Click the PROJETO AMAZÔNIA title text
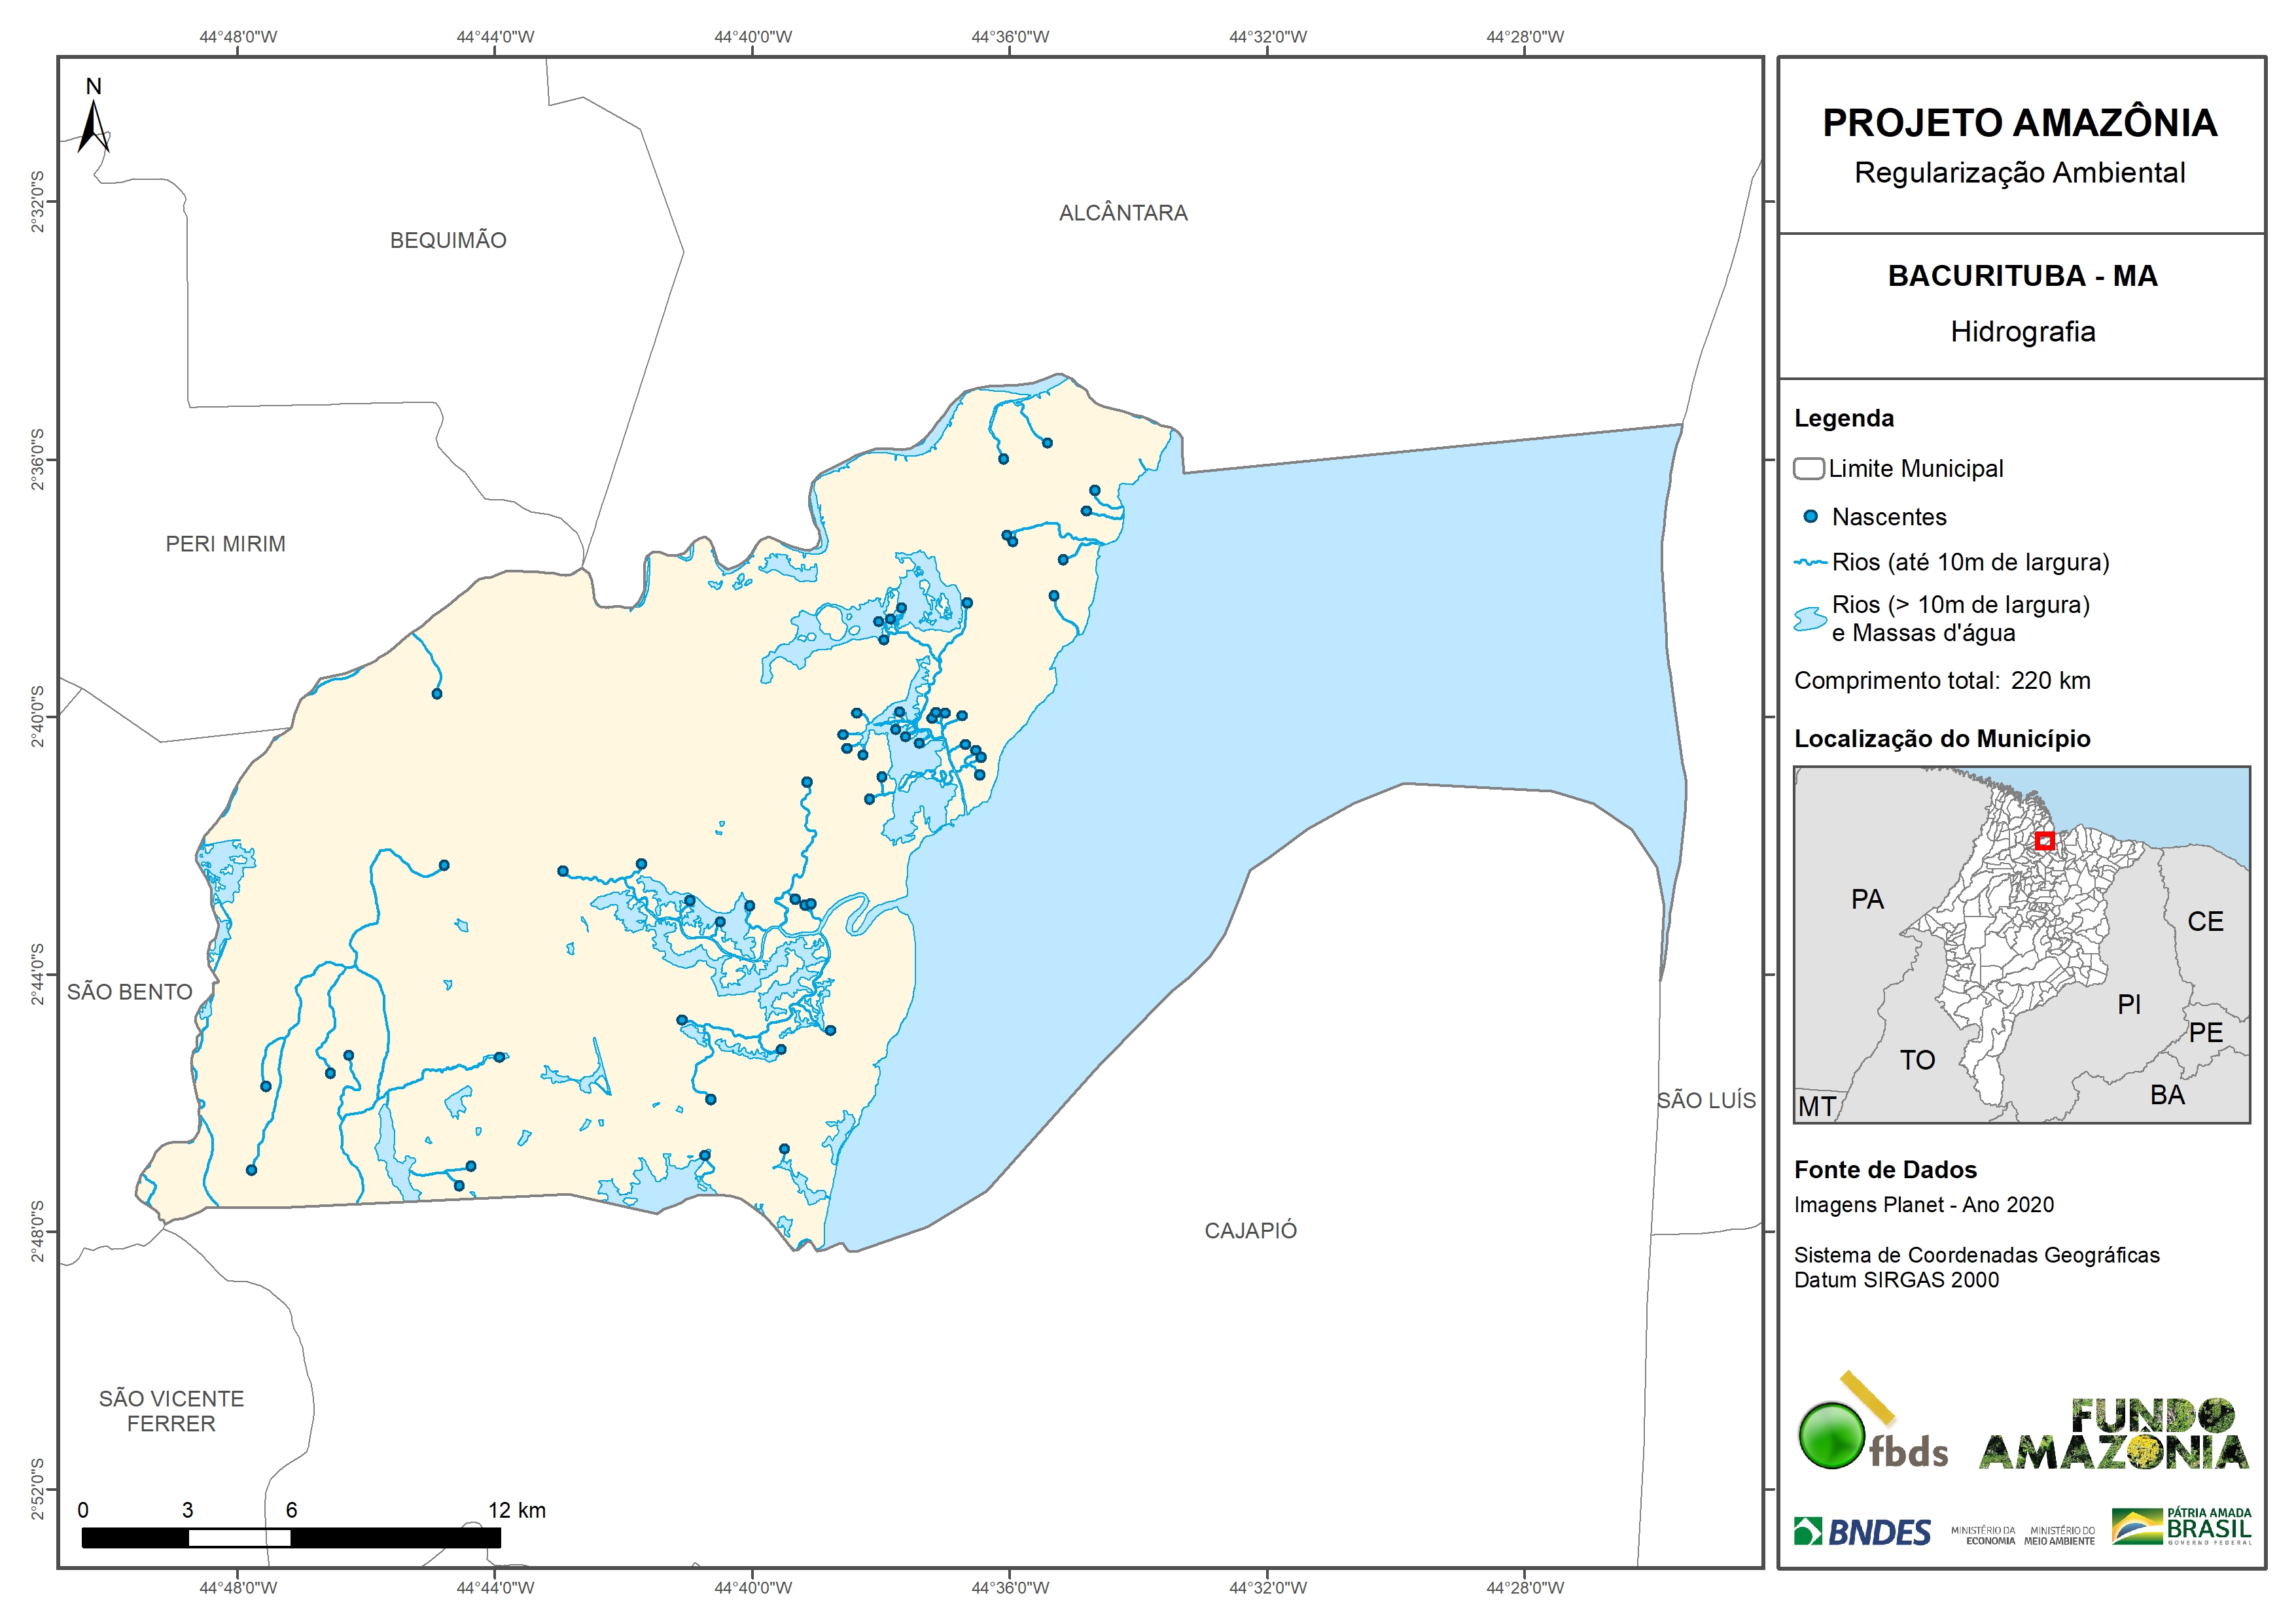 point(2020,123)
